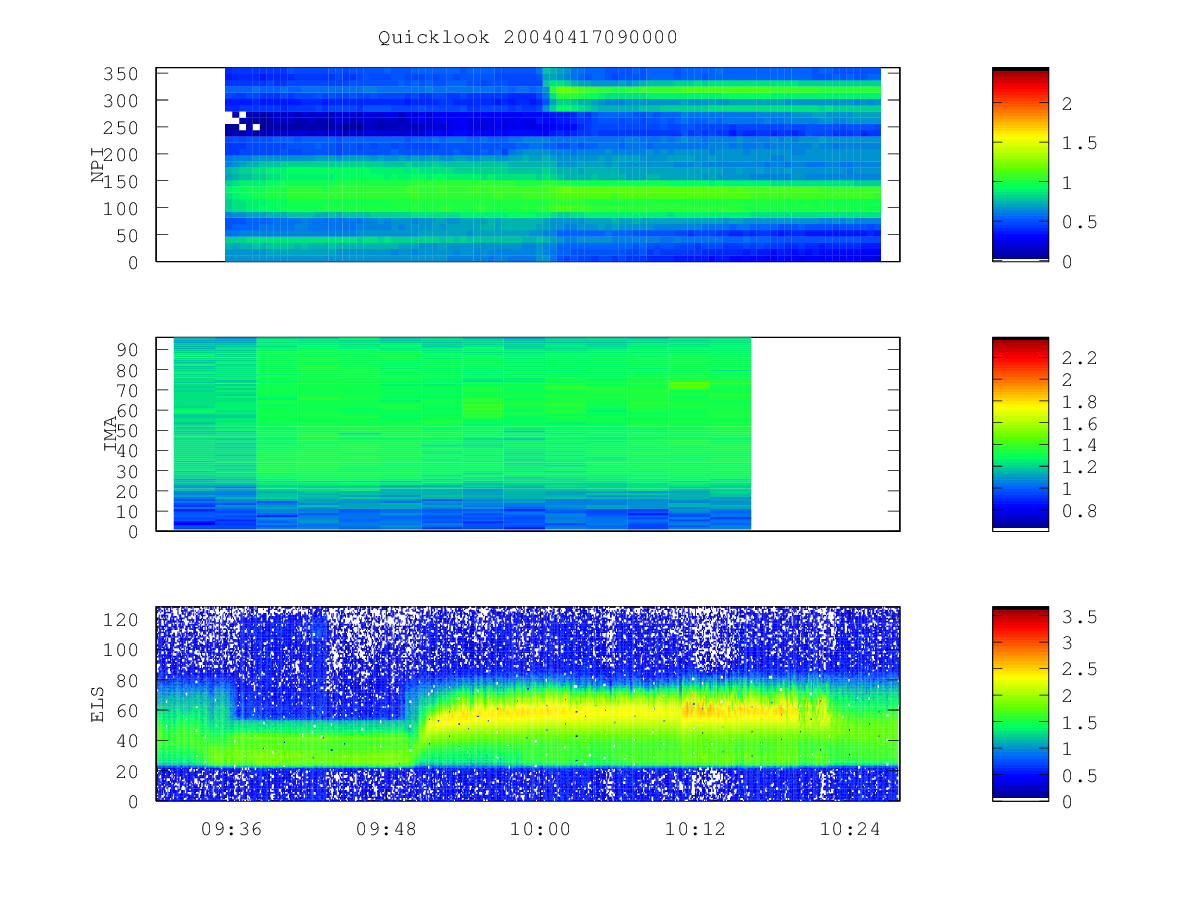Click inside the NPI spectrogram plot
The height and width of the screenshot is (900, 1200).
(528, 165)
